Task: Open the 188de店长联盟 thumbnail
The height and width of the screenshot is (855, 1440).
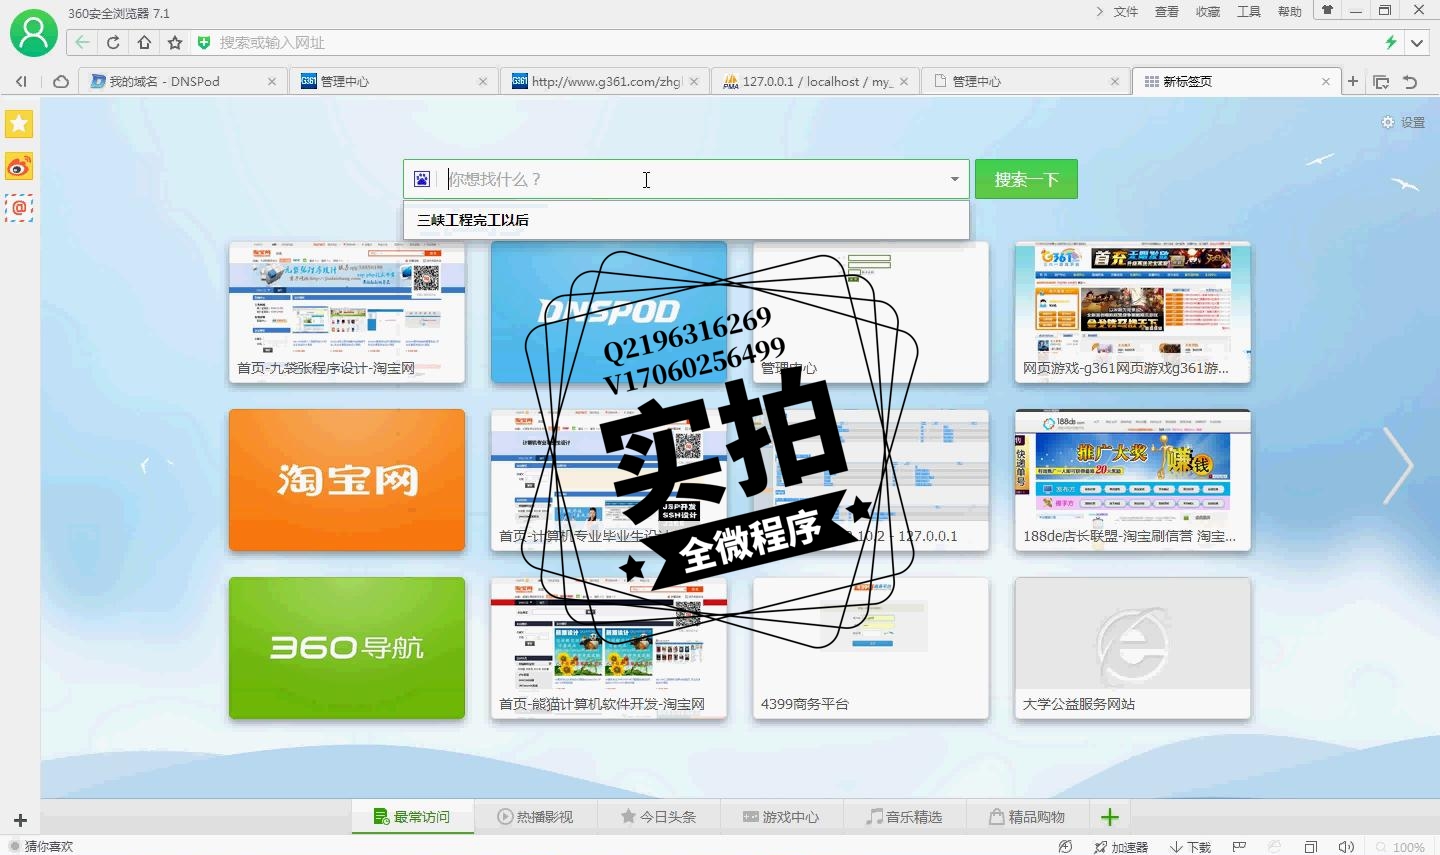Action: click(1133, 480)
